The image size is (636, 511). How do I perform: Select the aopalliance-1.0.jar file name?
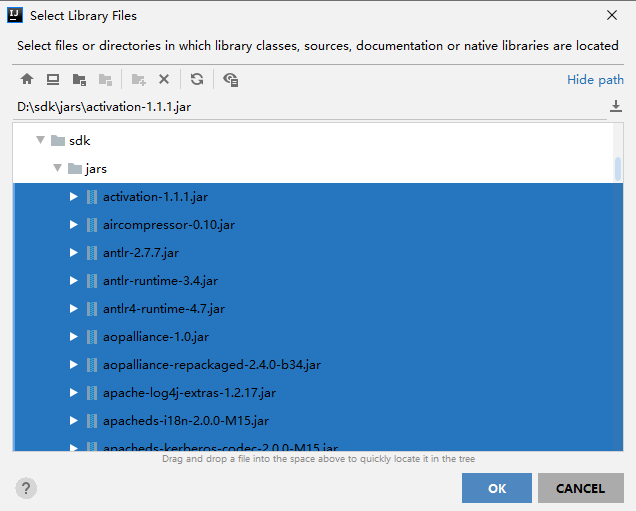coord(156,337)
